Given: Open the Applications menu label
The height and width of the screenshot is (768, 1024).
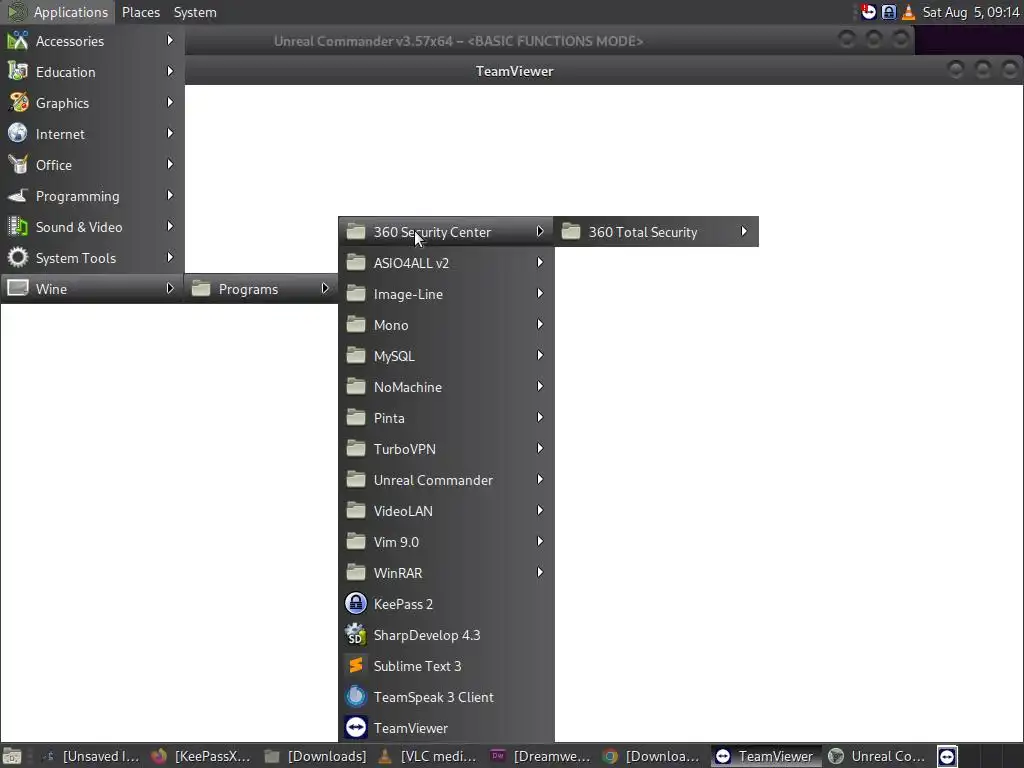Looking at the screenshot, I should (71, 12).
